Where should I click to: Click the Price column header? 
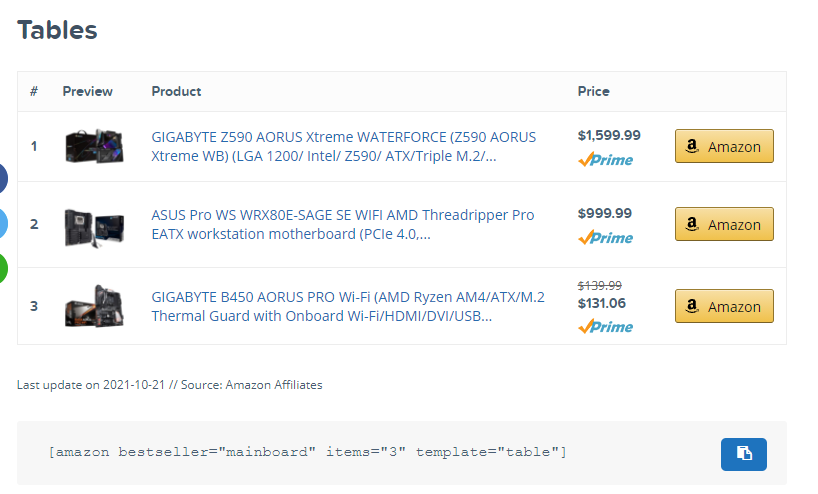pyautogui.click(x=593, y=91)
